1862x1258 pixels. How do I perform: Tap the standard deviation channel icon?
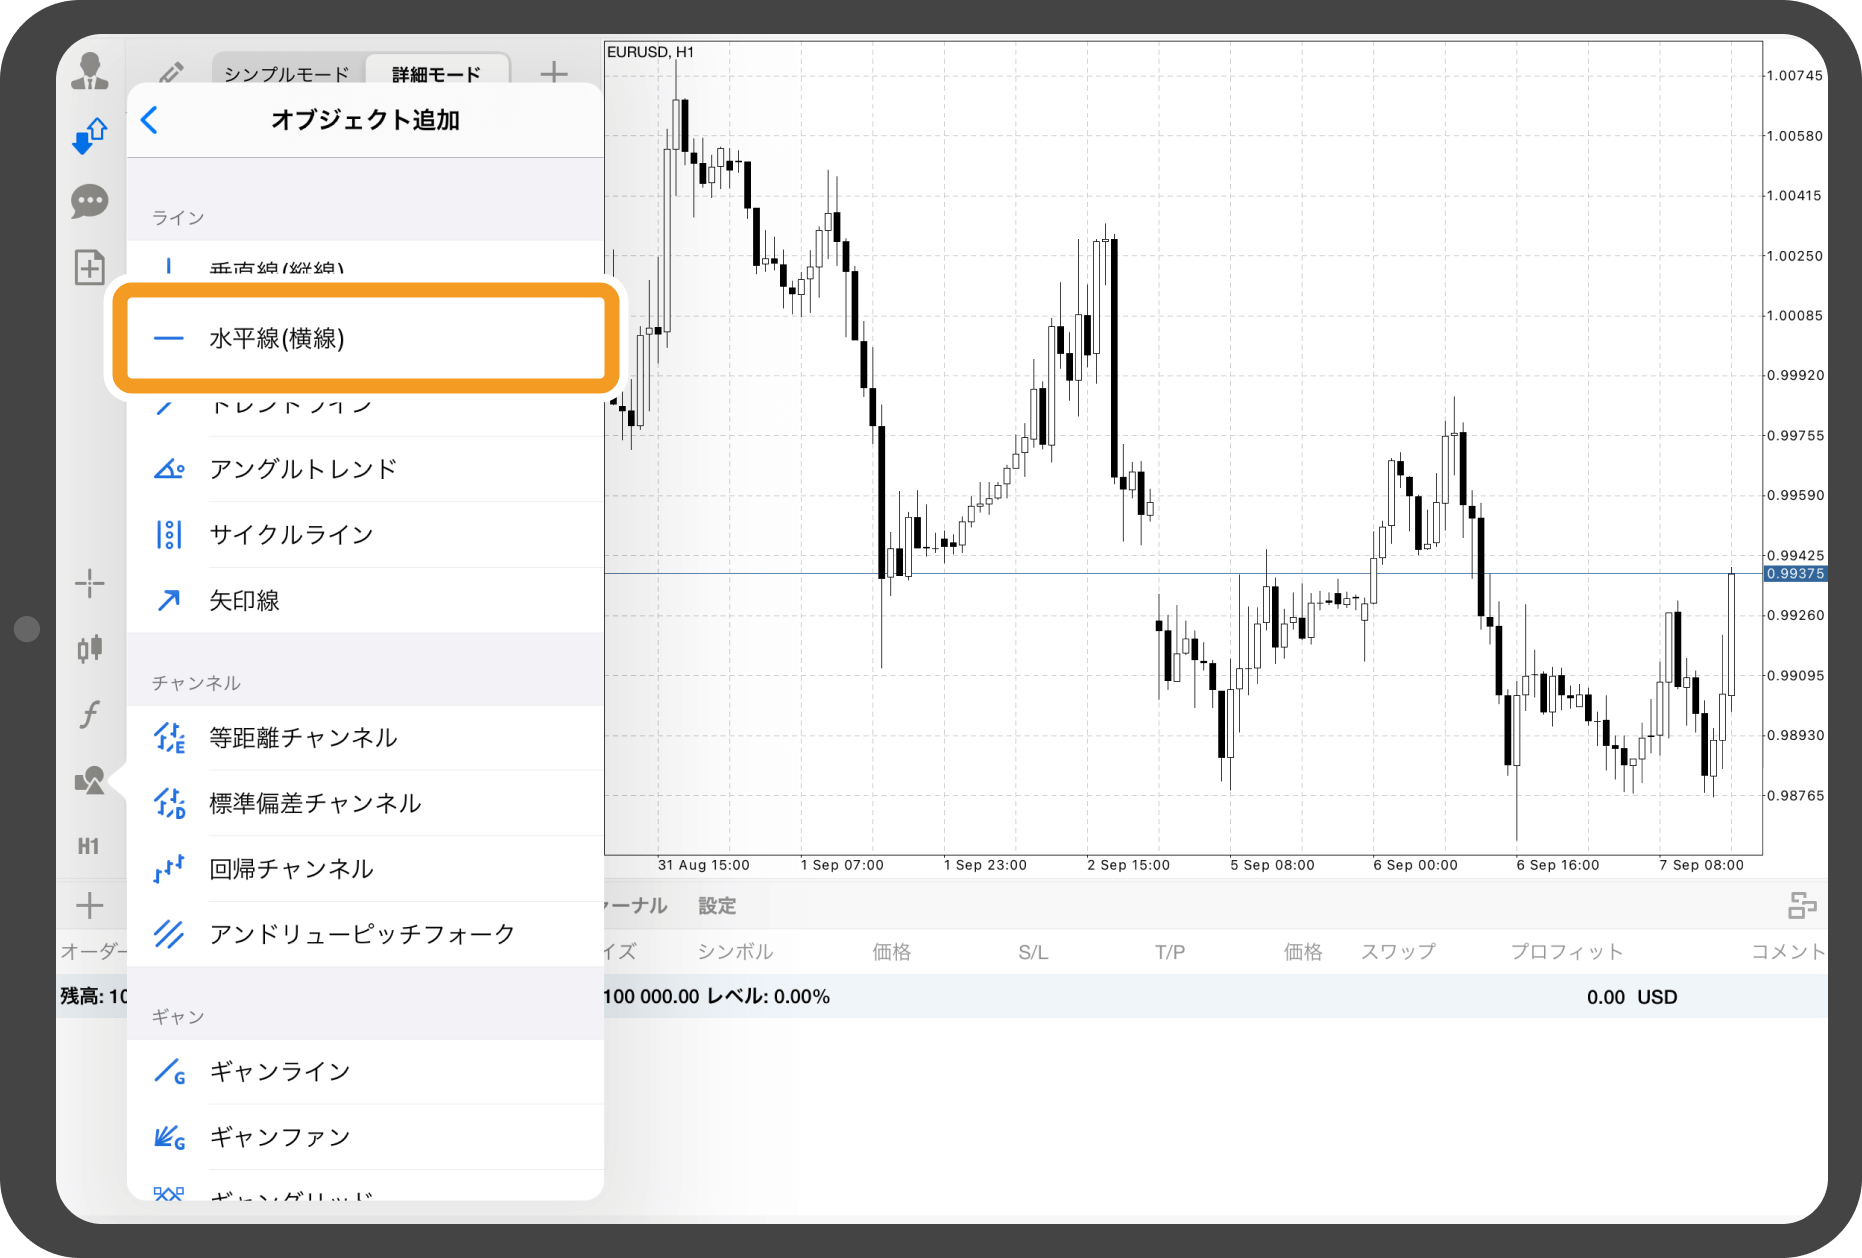pyautogui.click(x=169, y=803)
